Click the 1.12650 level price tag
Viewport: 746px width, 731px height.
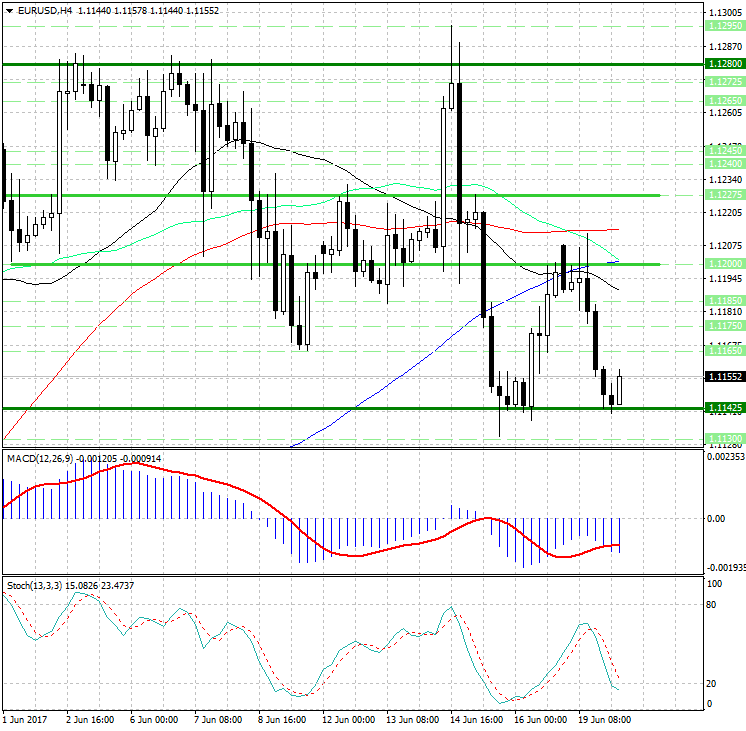725,100
